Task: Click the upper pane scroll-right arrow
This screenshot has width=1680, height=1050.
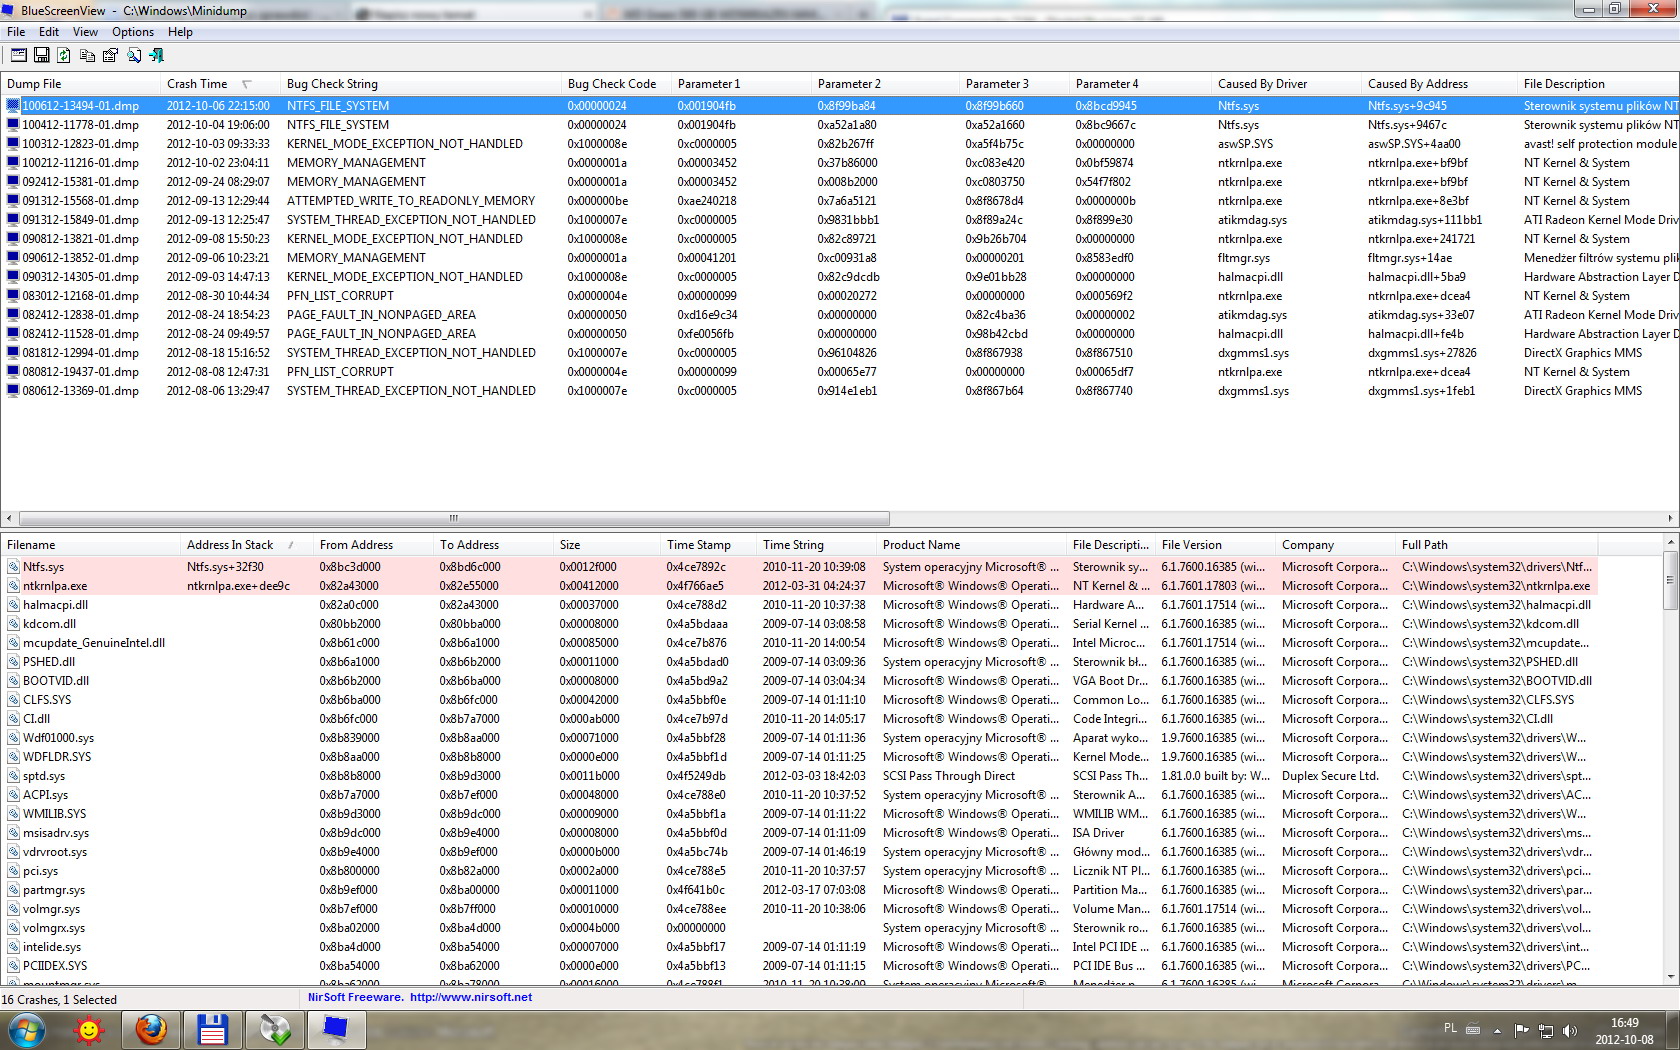Action: [x=1670, y=518]
